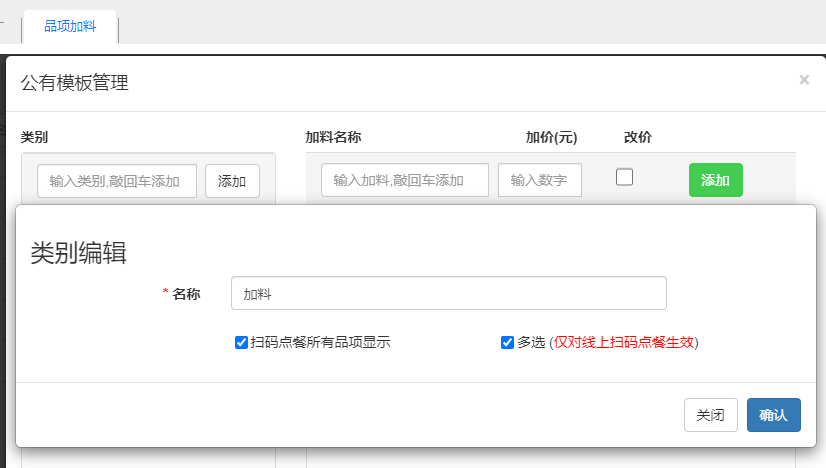Focus the 输入加料 topping name input
The height and width of the screenshot is (468, 826).
pos(405,180)
